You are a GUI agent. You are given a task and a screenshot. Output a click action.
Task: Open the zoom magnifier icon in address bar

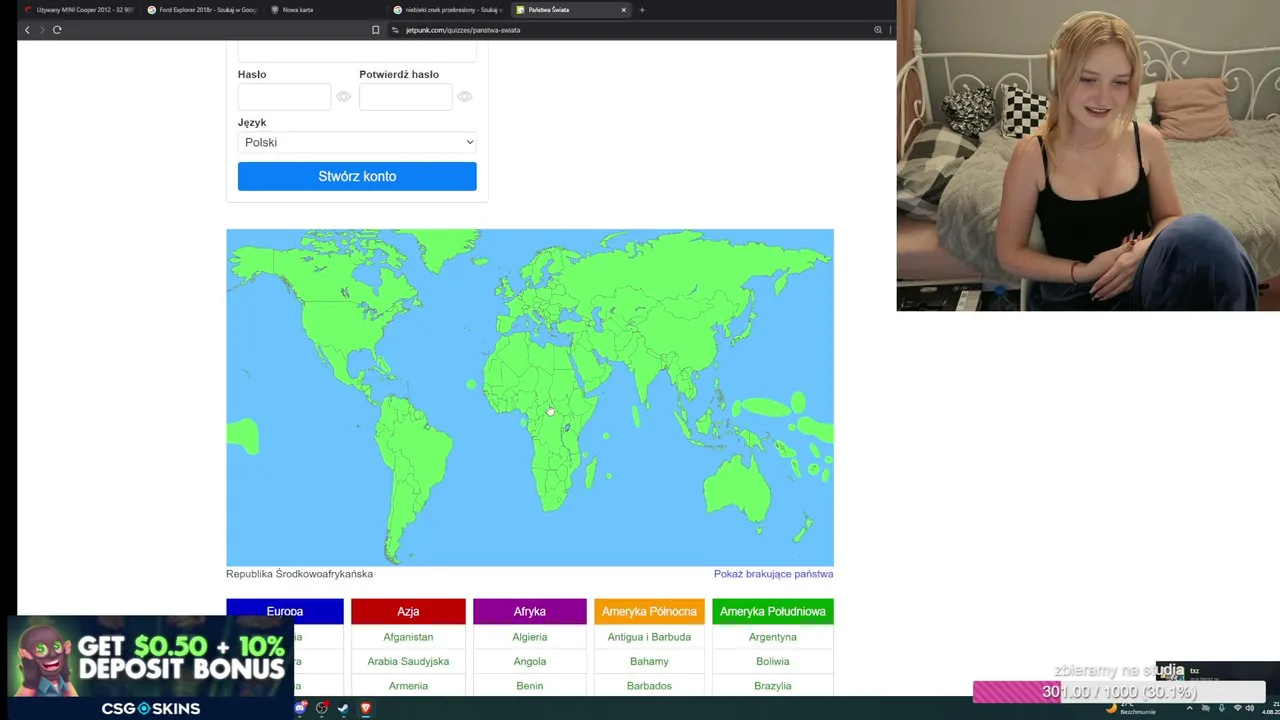878,30
